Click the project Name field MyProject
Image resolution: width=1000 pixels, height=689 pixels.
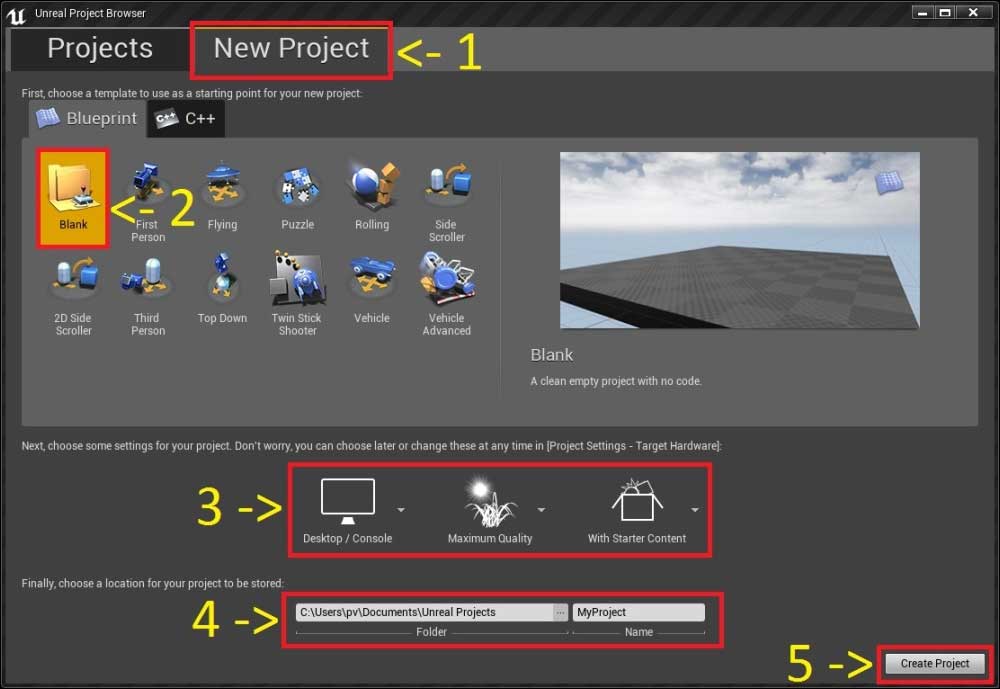(x=638, y=612)
